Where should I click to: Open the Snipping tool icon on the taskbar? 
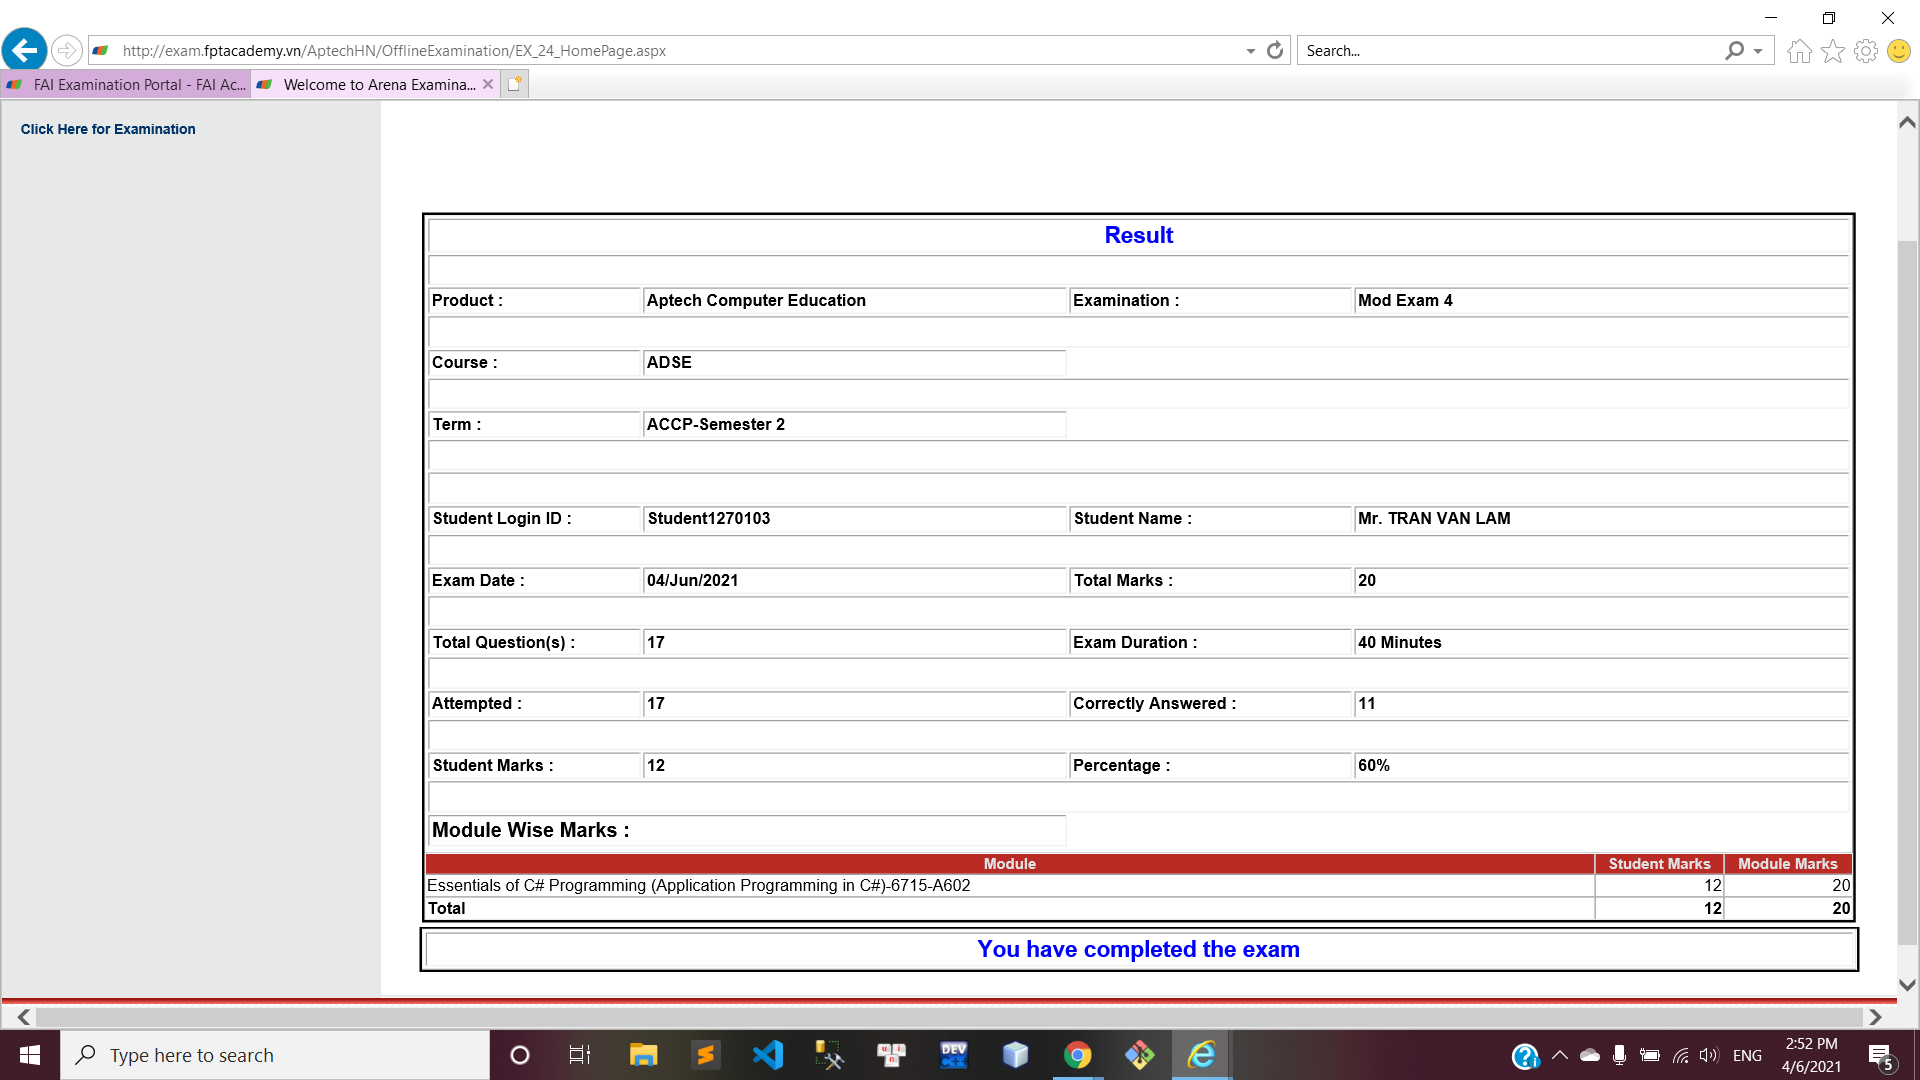click(829, 1055)
